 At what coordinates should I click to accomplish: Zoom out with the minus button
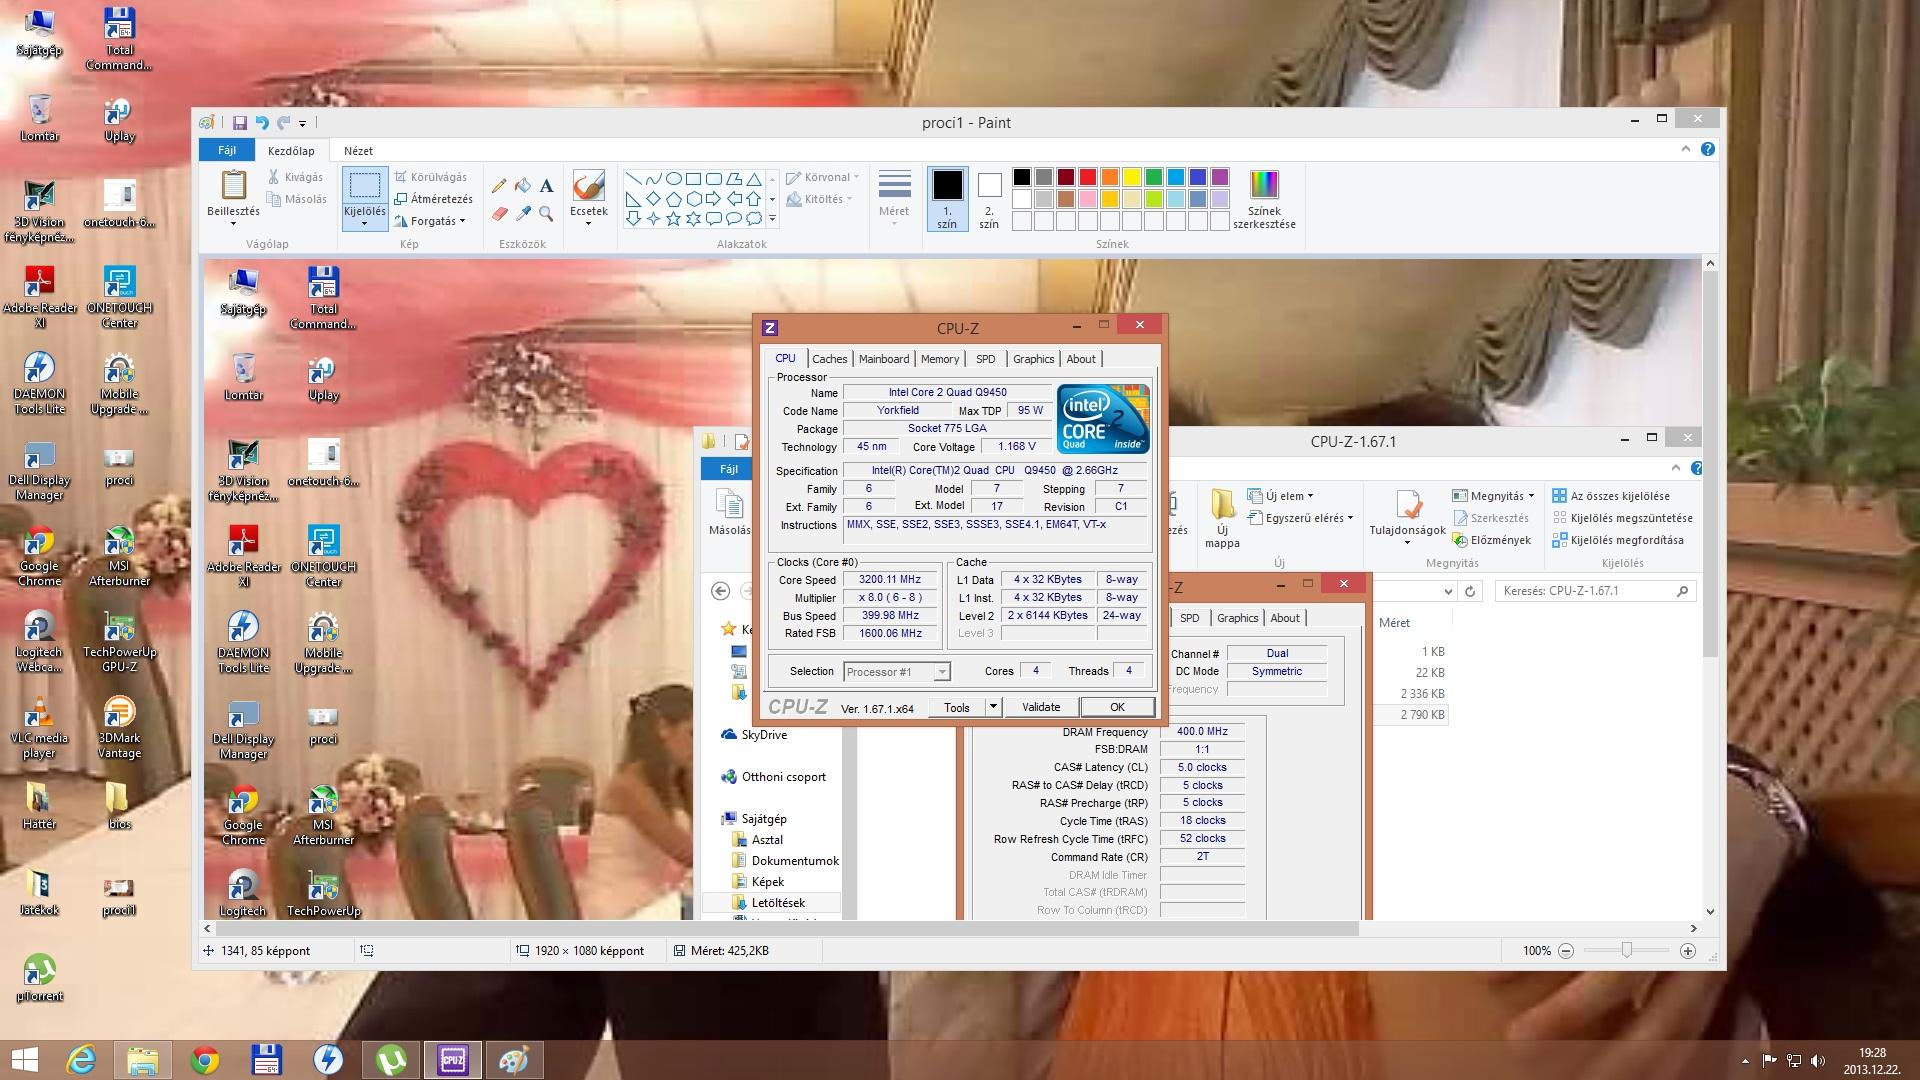(x=1566, y=951)
